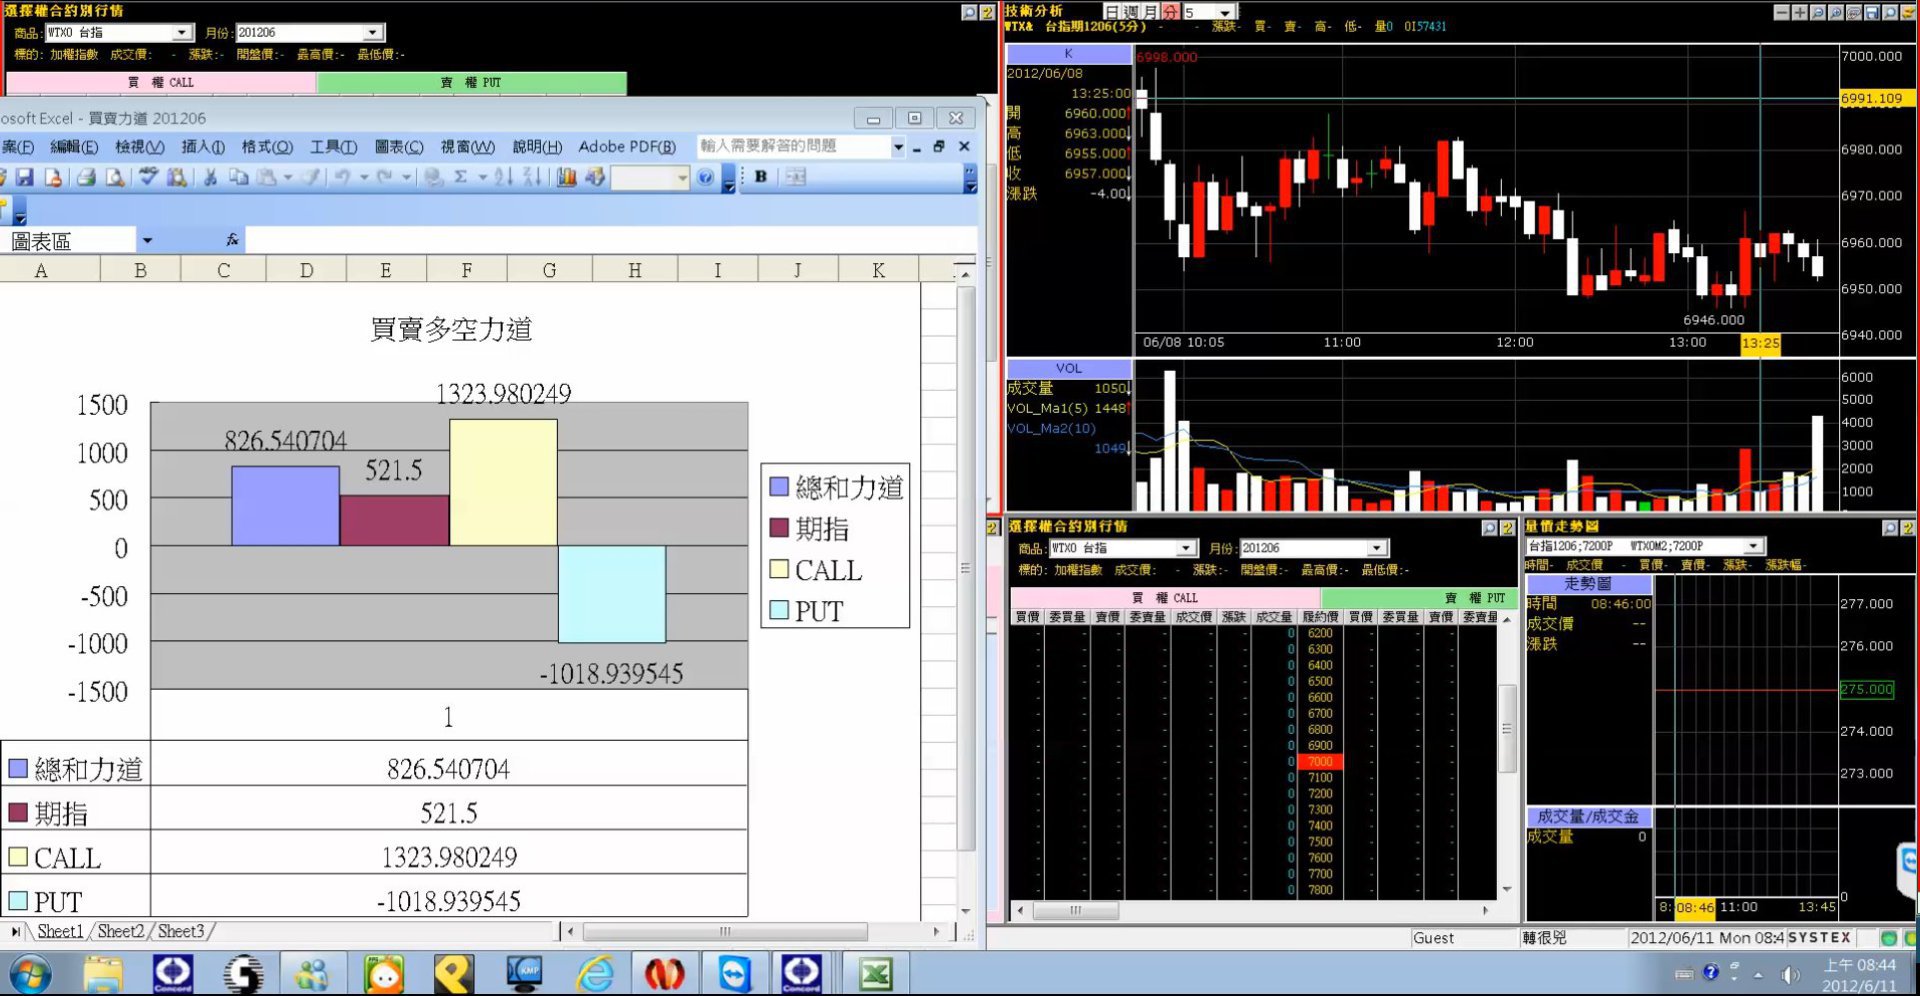This screenshot has height=996, width=1920.
Task: Click the K chart label button
Action: [1068, 54]
